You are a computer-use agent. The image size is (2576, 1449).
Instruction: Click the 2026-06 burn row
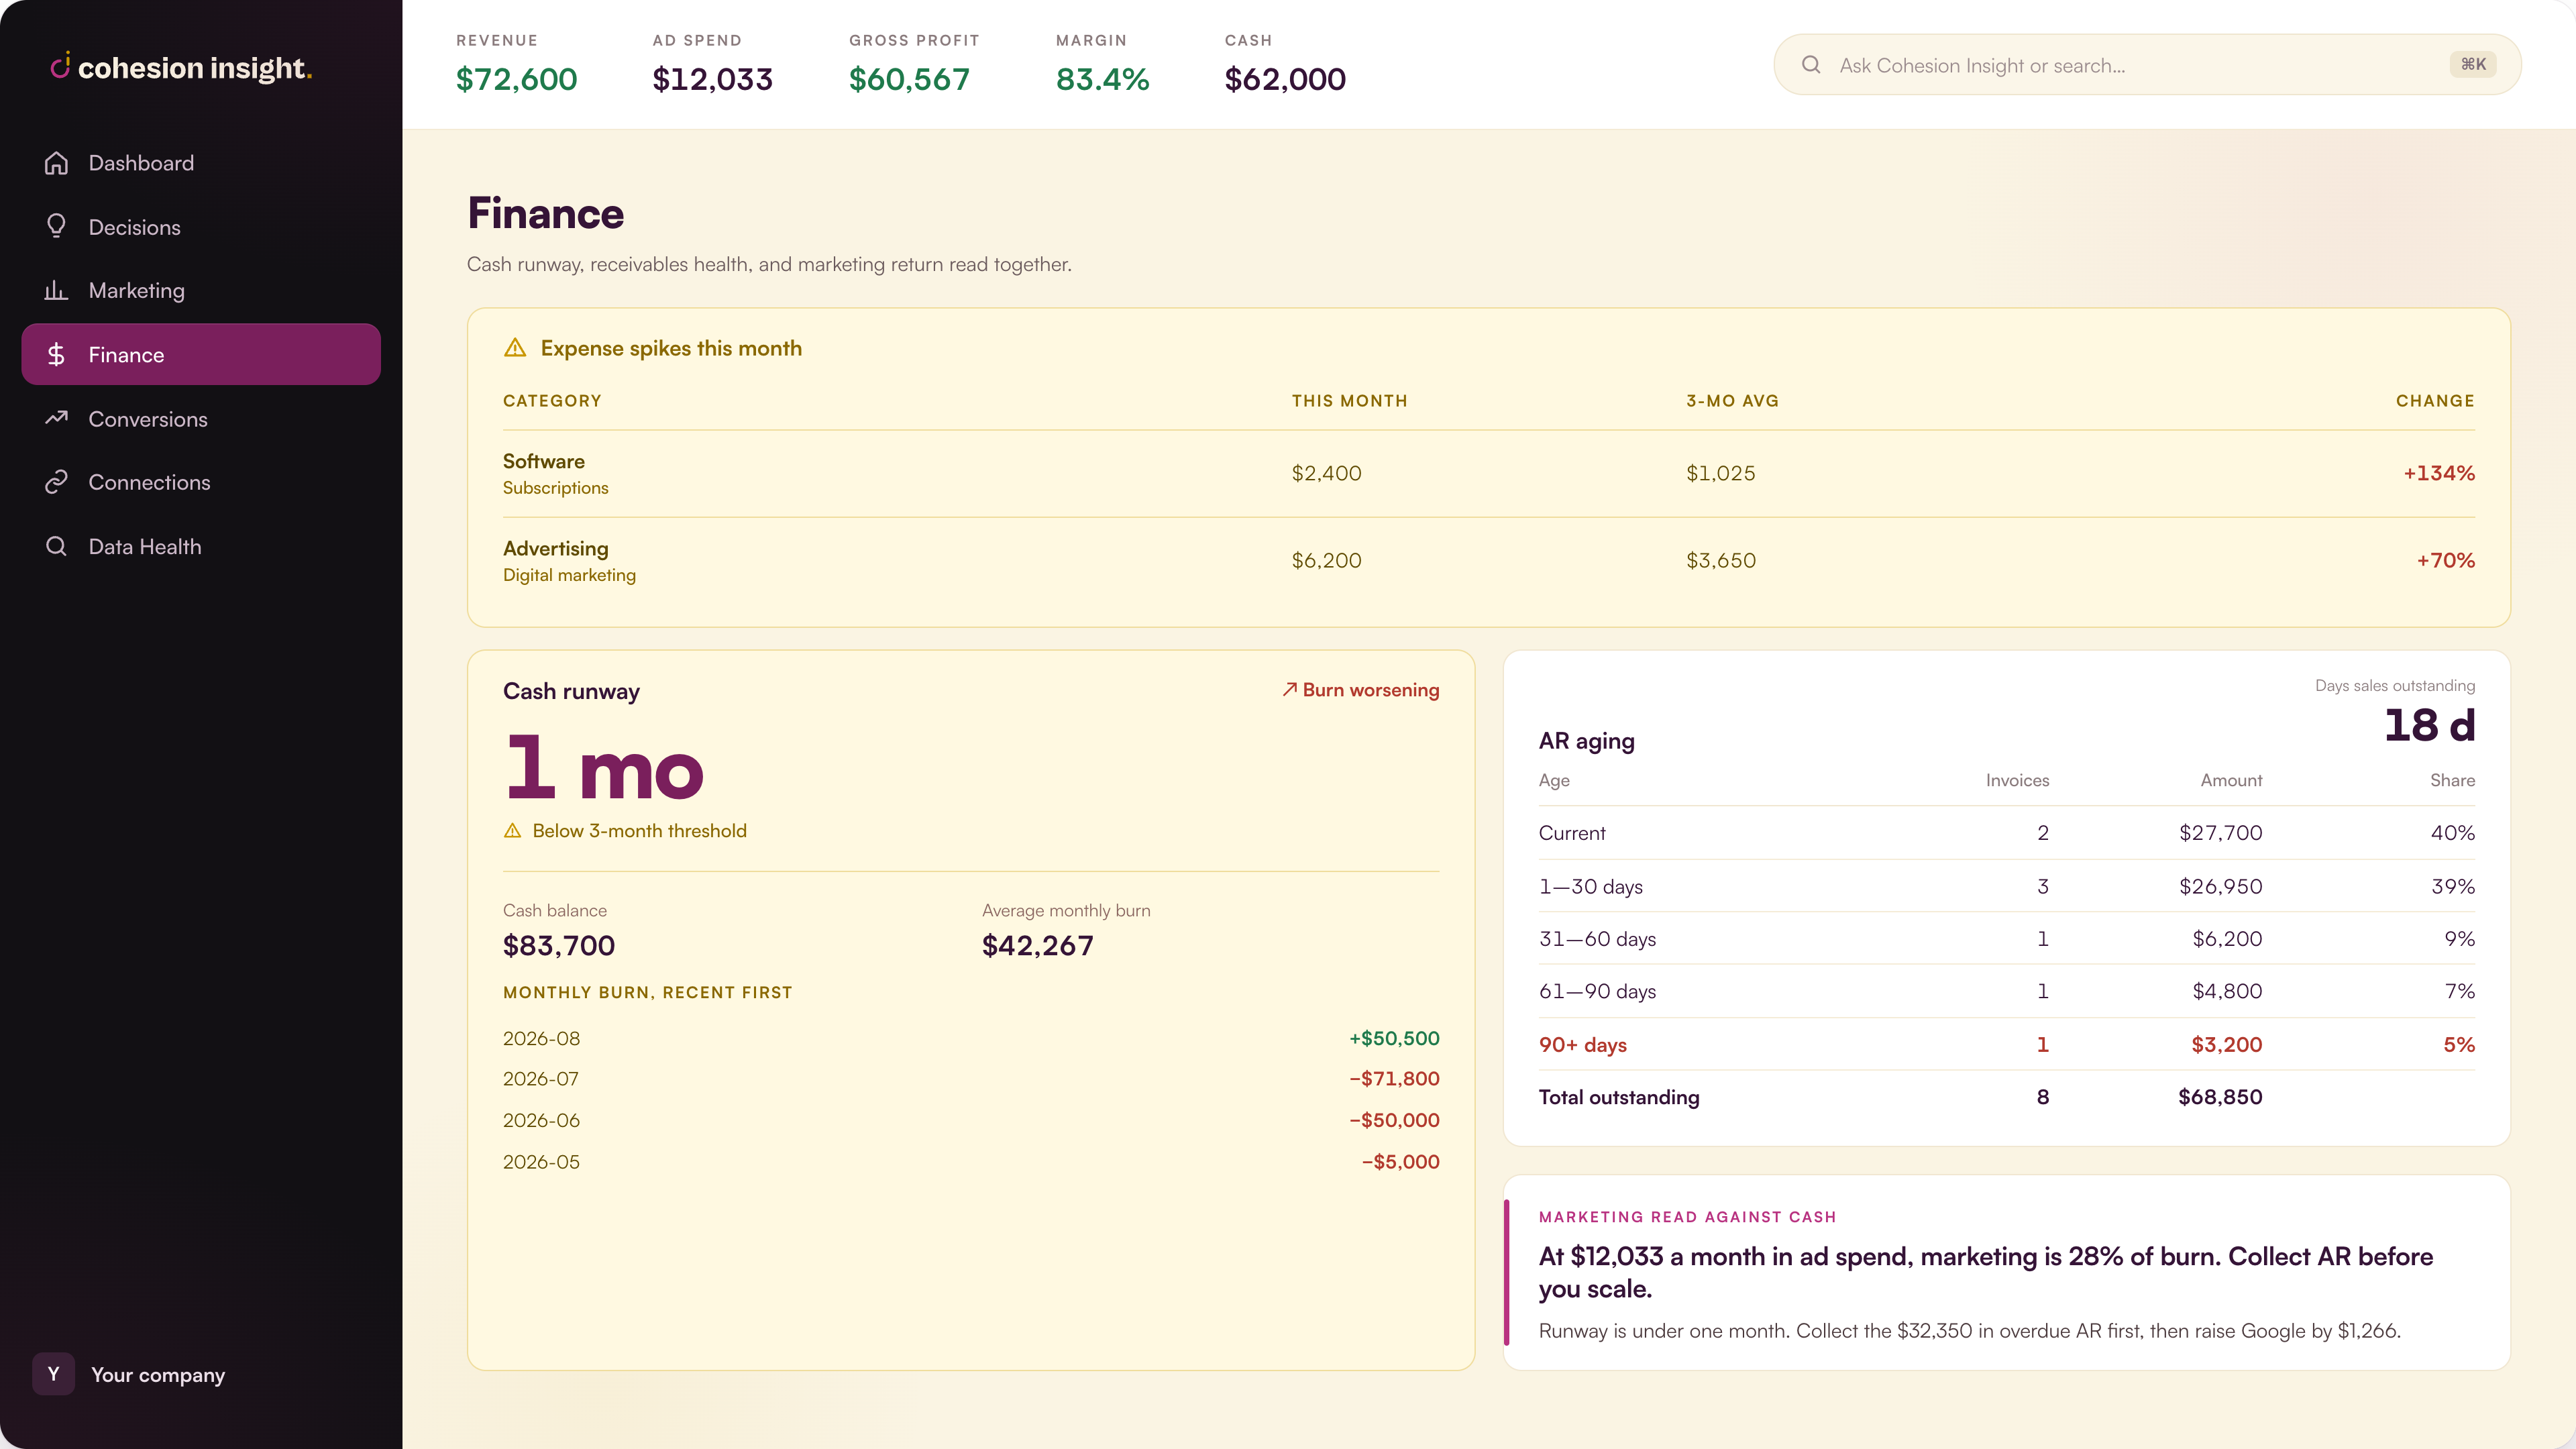pos(971,1121)
